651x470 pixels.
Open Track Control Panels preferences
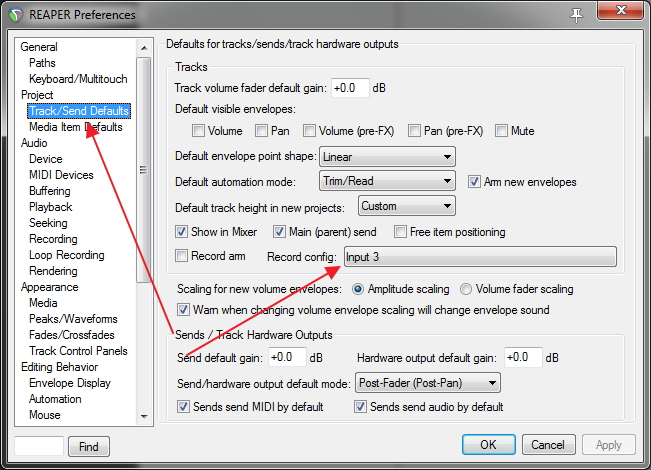pos(78,351)
